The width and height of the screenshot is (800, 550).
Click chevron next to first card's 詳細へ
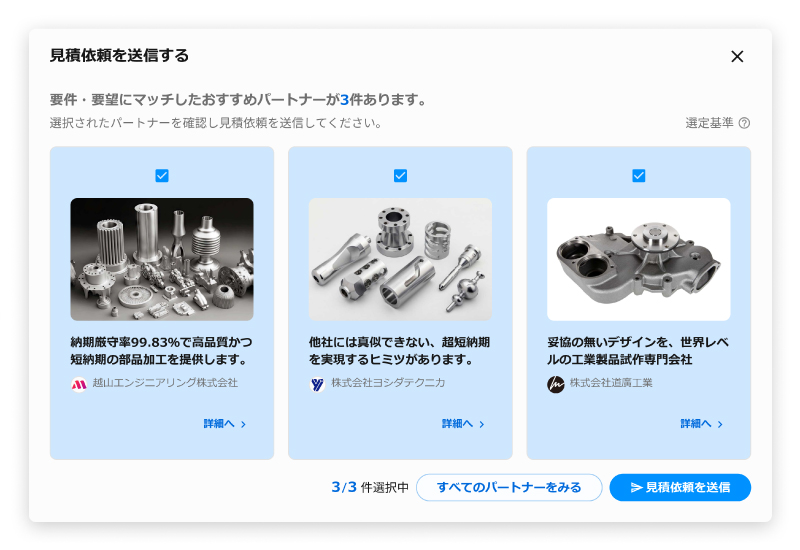[243, 424]
